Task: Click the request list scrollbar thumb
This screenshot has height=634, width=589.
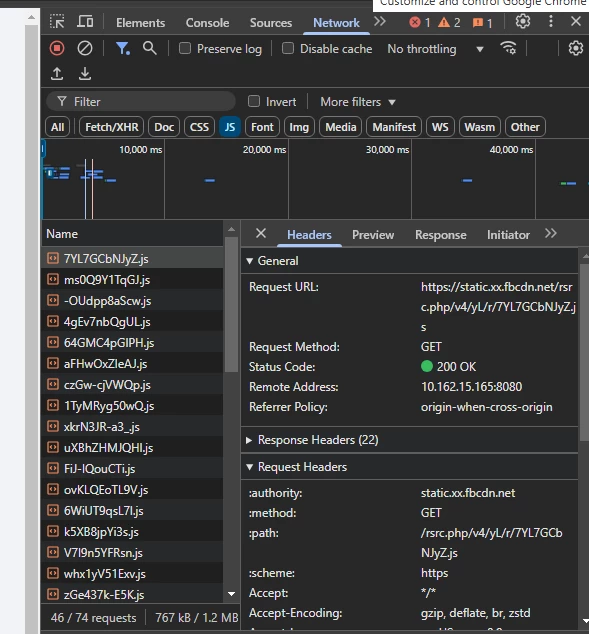Action: point(232,304)
